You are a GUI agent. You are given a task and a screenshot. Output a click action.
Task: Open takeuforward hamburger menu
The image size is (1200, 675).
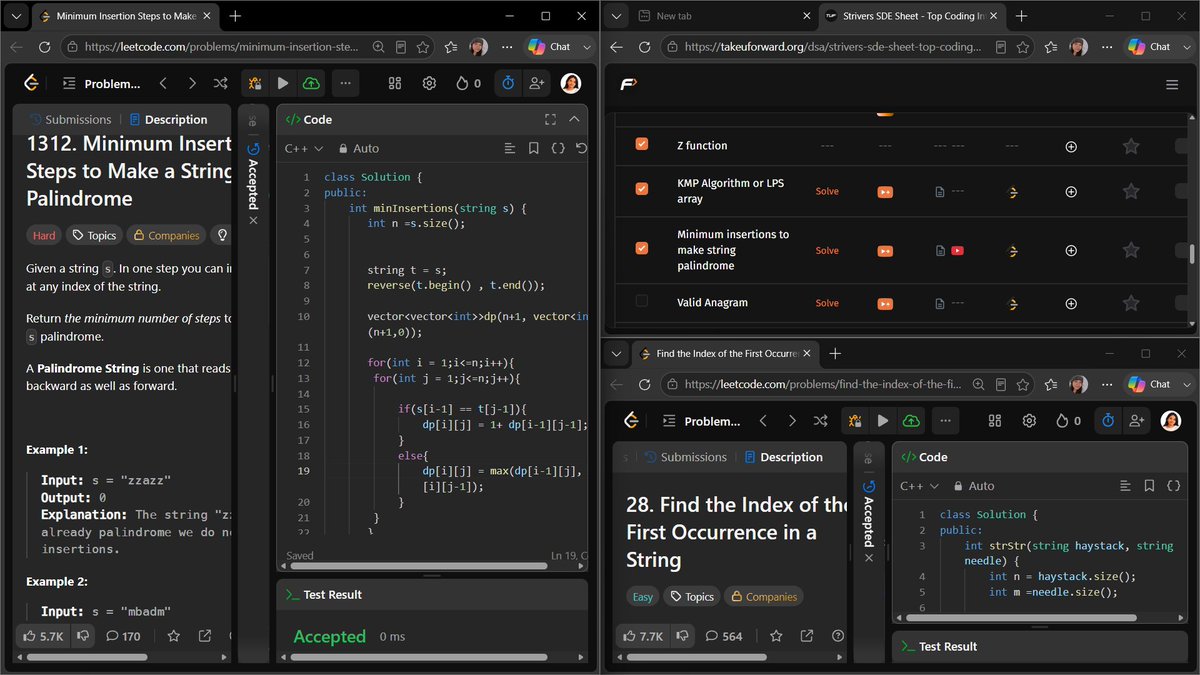pos(1172,85)
